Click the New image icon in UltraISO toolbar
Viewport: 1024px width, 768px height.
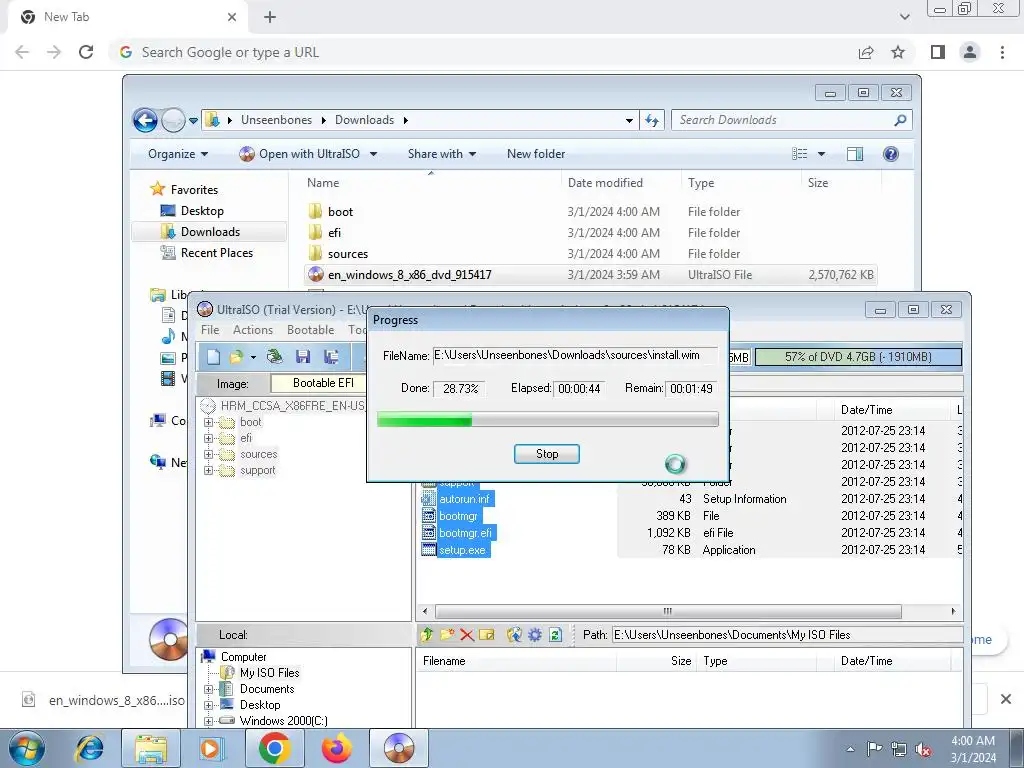tap(213, 357)
